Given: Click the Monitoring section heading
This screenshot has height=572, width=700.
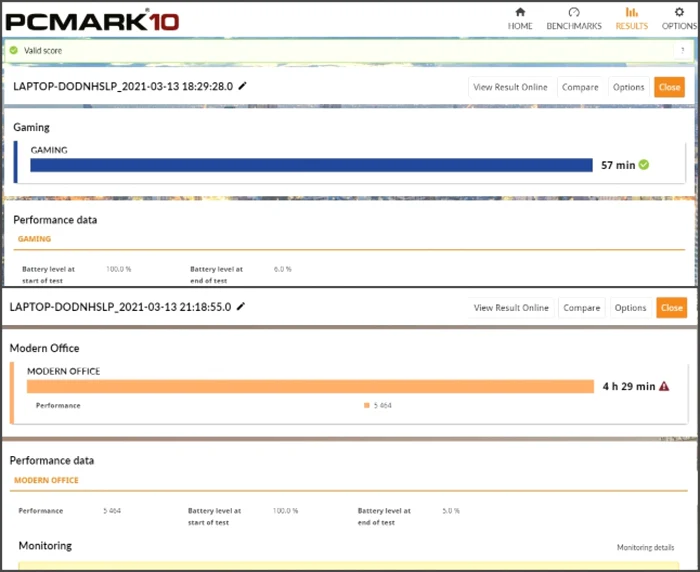Looking at the screenshot, I should coord(45,545).
